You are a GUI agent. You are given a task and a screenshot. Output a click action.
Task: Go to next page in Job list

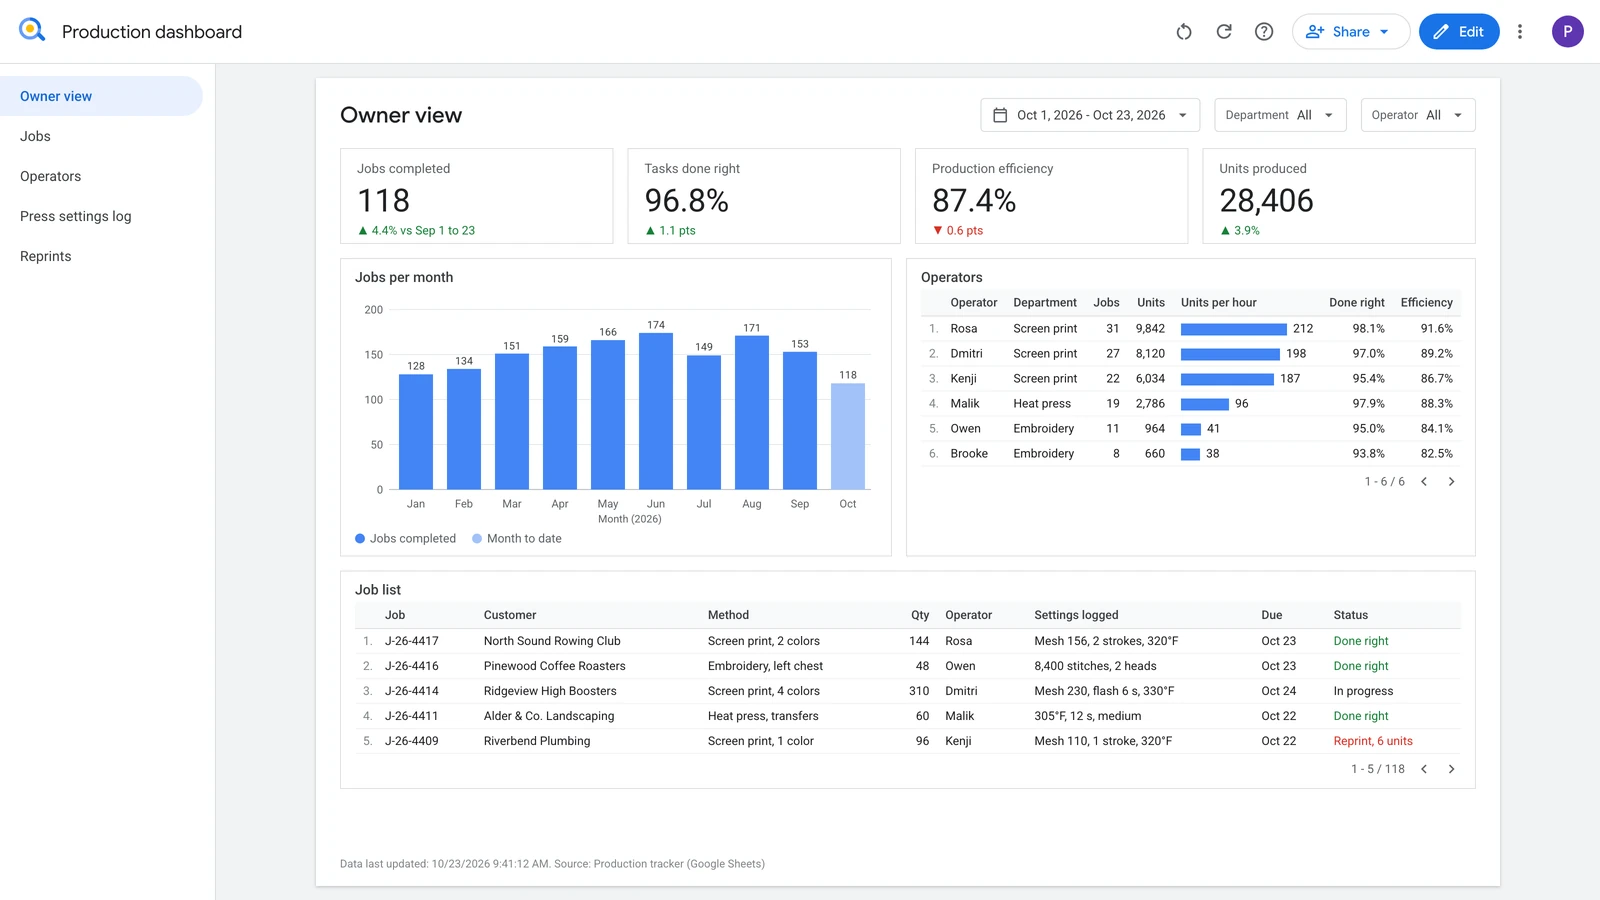tap(1452, 769)
